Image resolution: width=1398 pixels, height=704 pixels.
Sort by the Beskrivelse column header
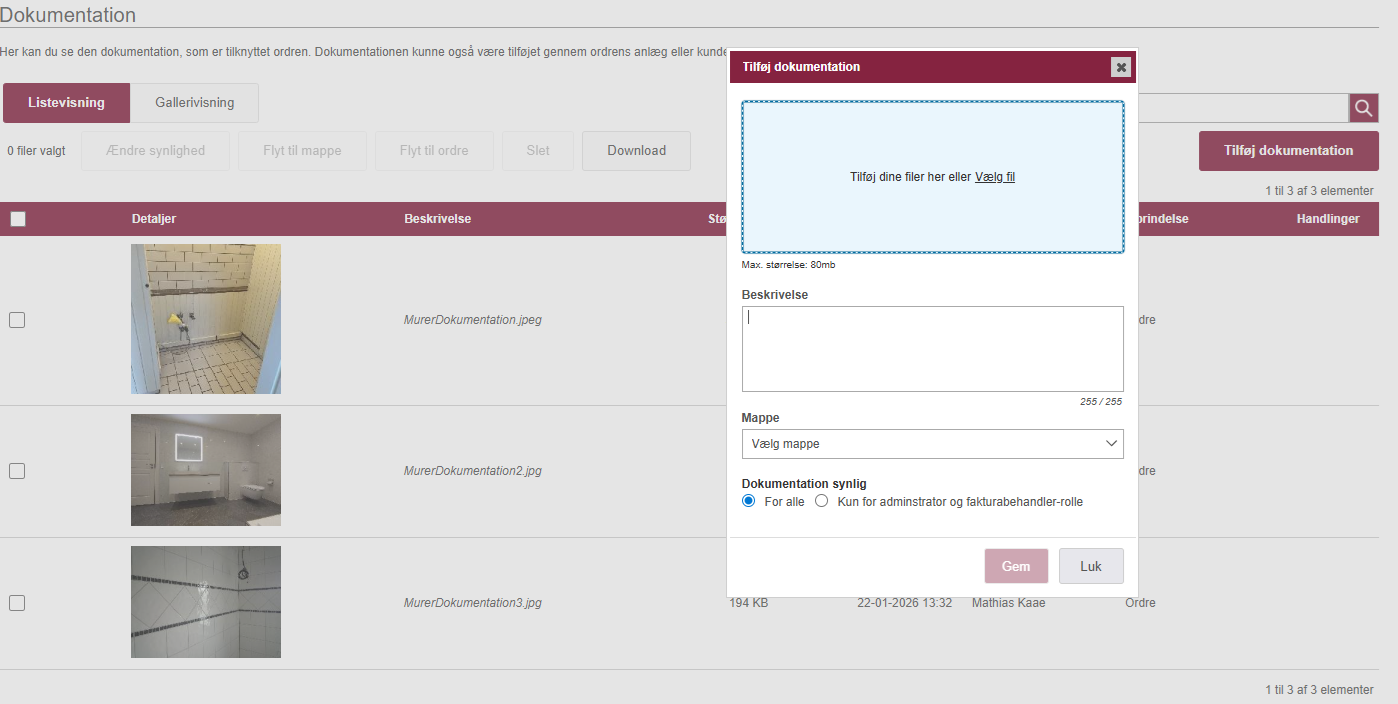(x=437, y=219)
